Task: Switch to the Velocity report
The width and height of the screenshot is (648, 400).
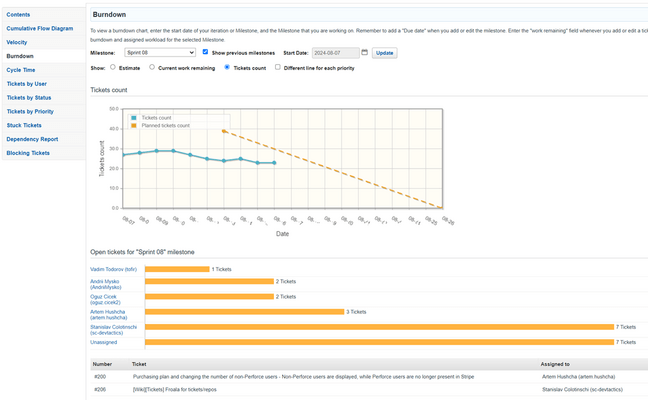Action: click(17, 42)
